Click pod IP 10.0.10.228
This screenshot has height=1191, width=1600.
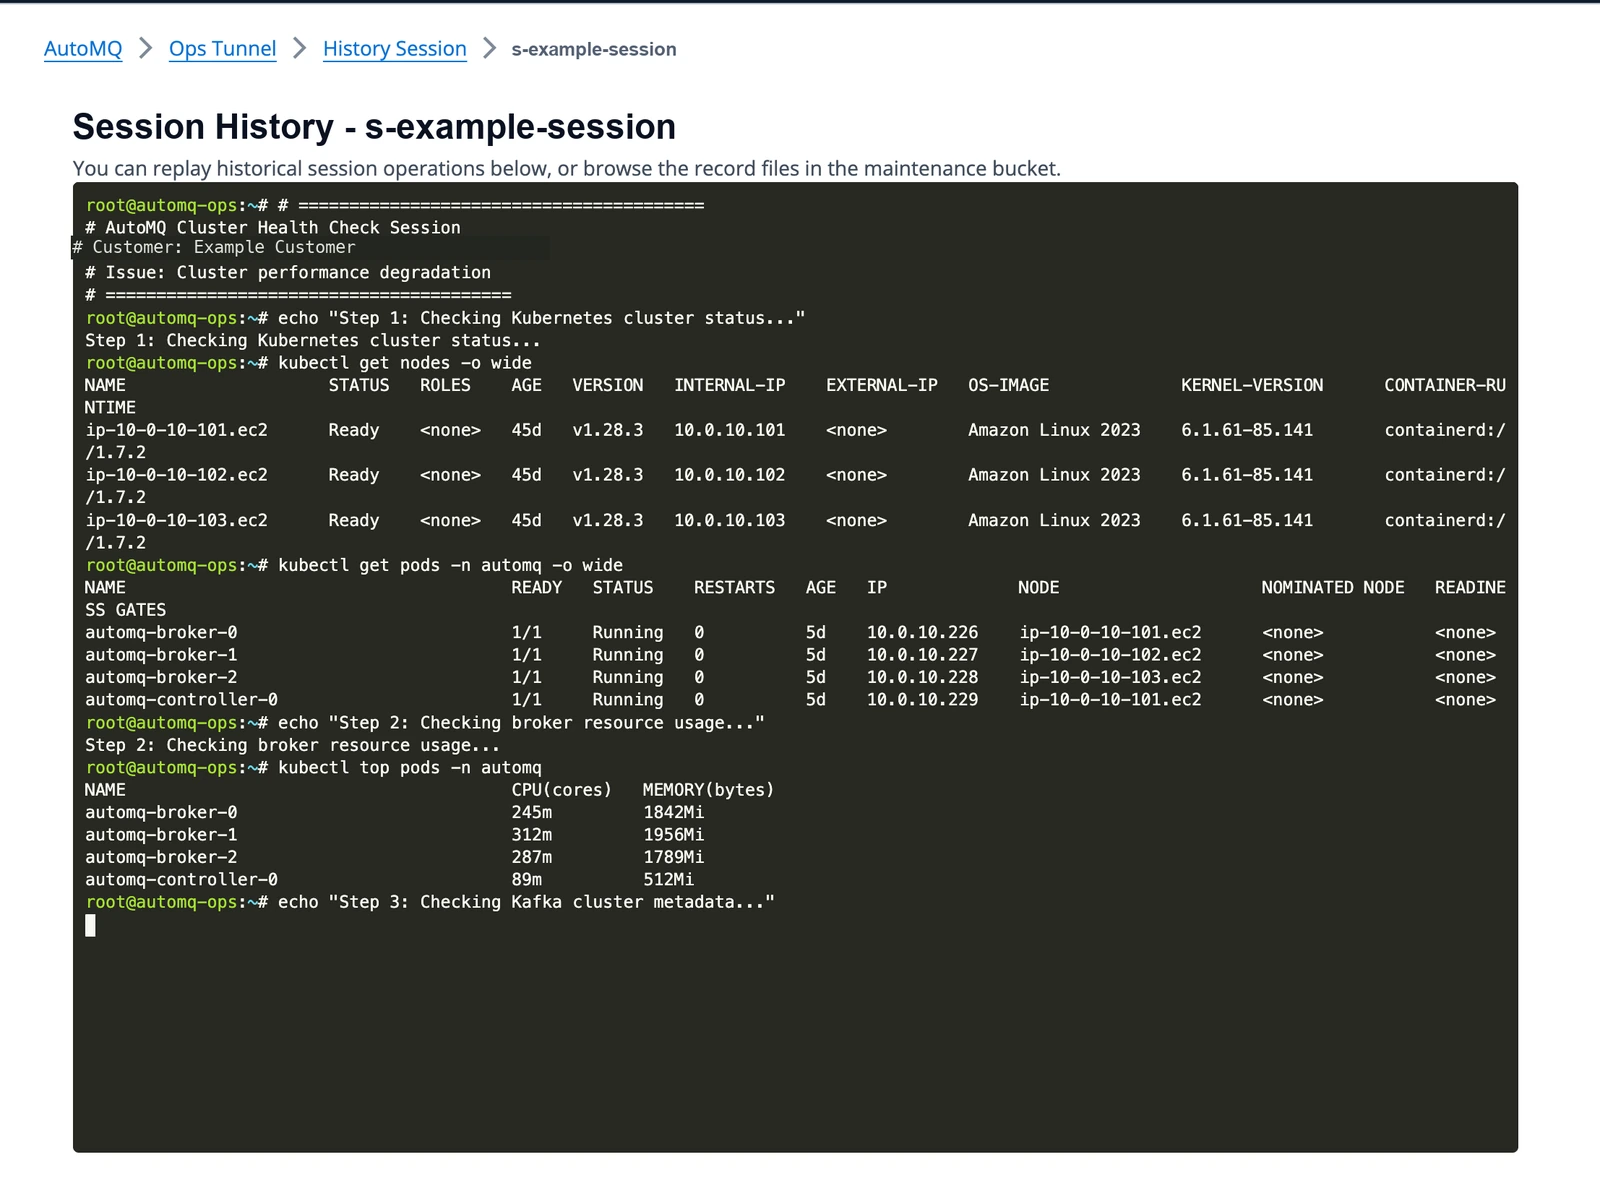(x=923, y=677)
